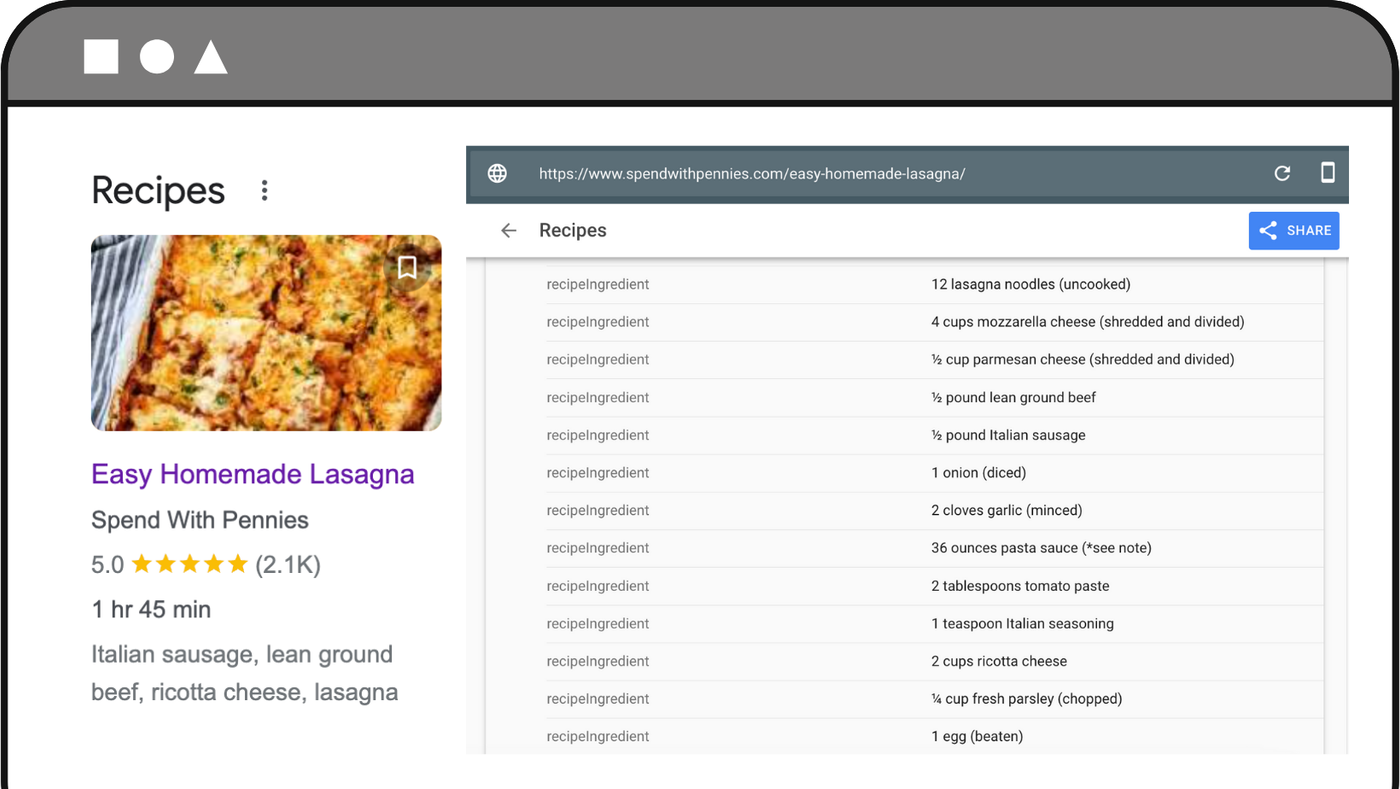Click the 5.0 rating value
Viewport: 1400px width, 789px height.
[x=107, y=563]
